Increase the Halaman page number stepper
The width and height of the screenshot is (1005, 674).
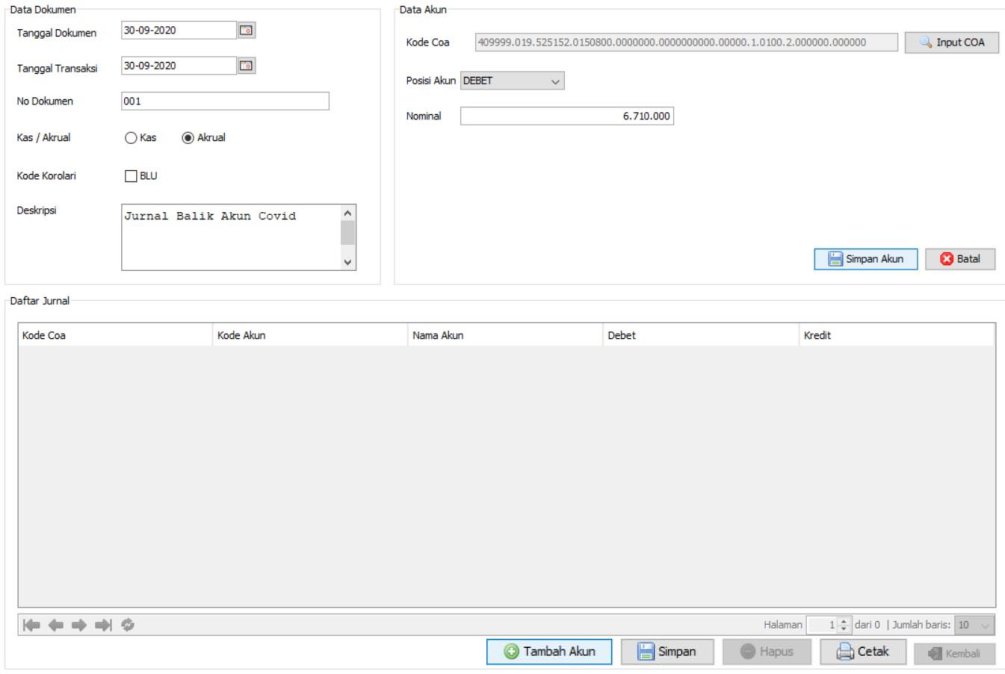[x=845, y=621]
